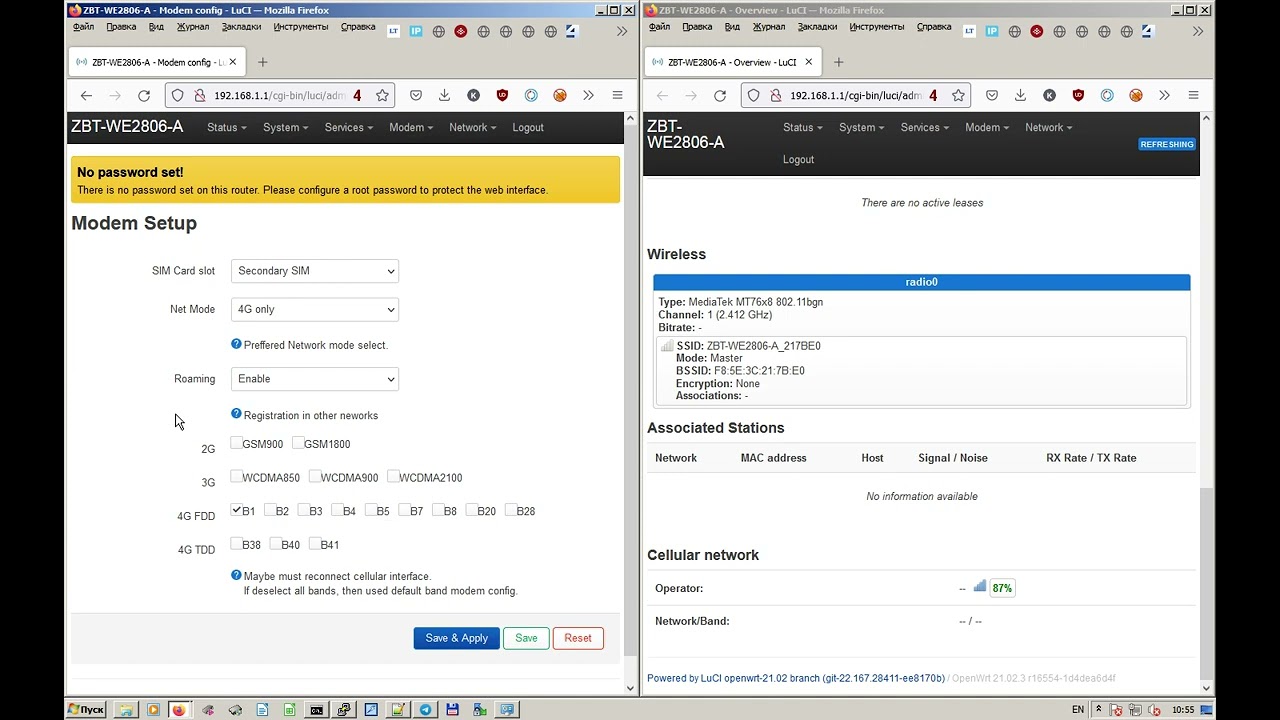The image size is (1280, 720).
Task: Click EN language indicator in tray
Action: tap(1077, 710)
